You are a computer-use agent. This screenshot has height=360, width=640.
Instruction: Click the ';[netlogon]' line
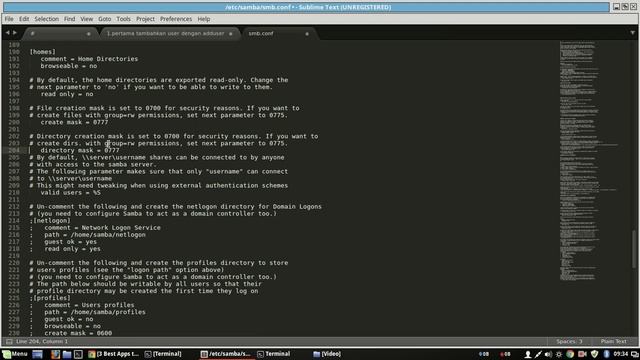tap(50, 221)
